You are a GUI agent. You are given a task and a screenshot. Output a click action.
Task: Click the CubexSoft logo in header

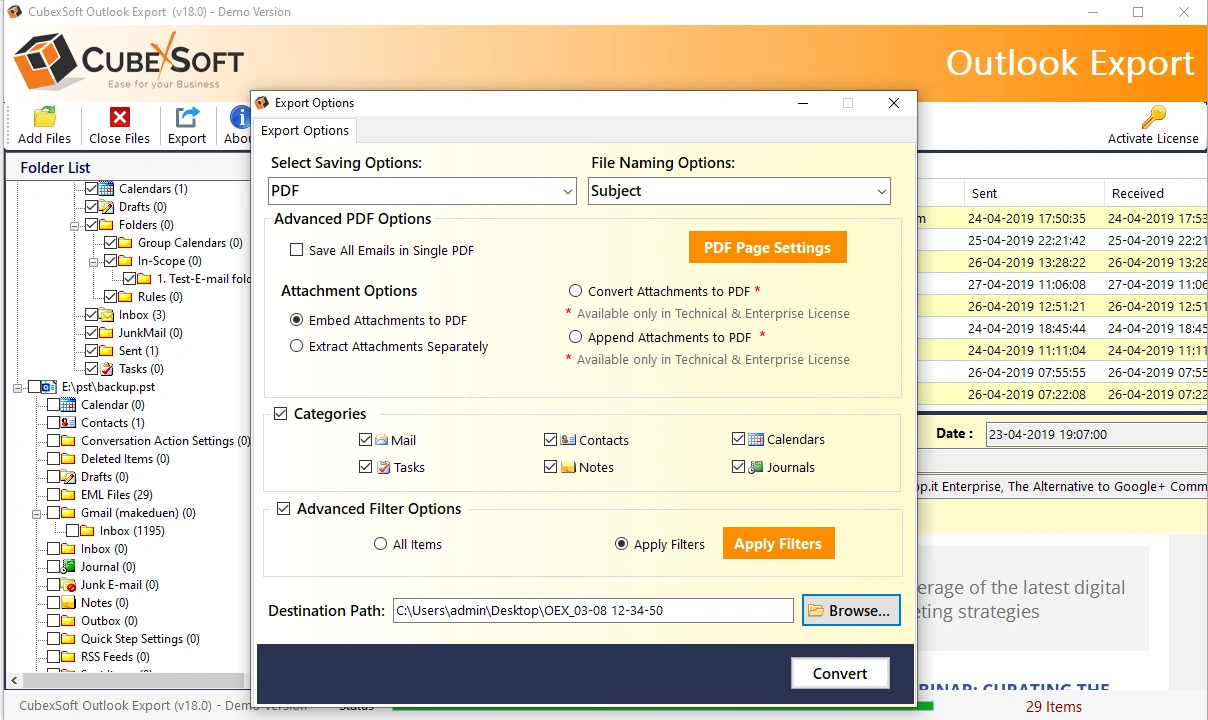(x=128, y=62)
